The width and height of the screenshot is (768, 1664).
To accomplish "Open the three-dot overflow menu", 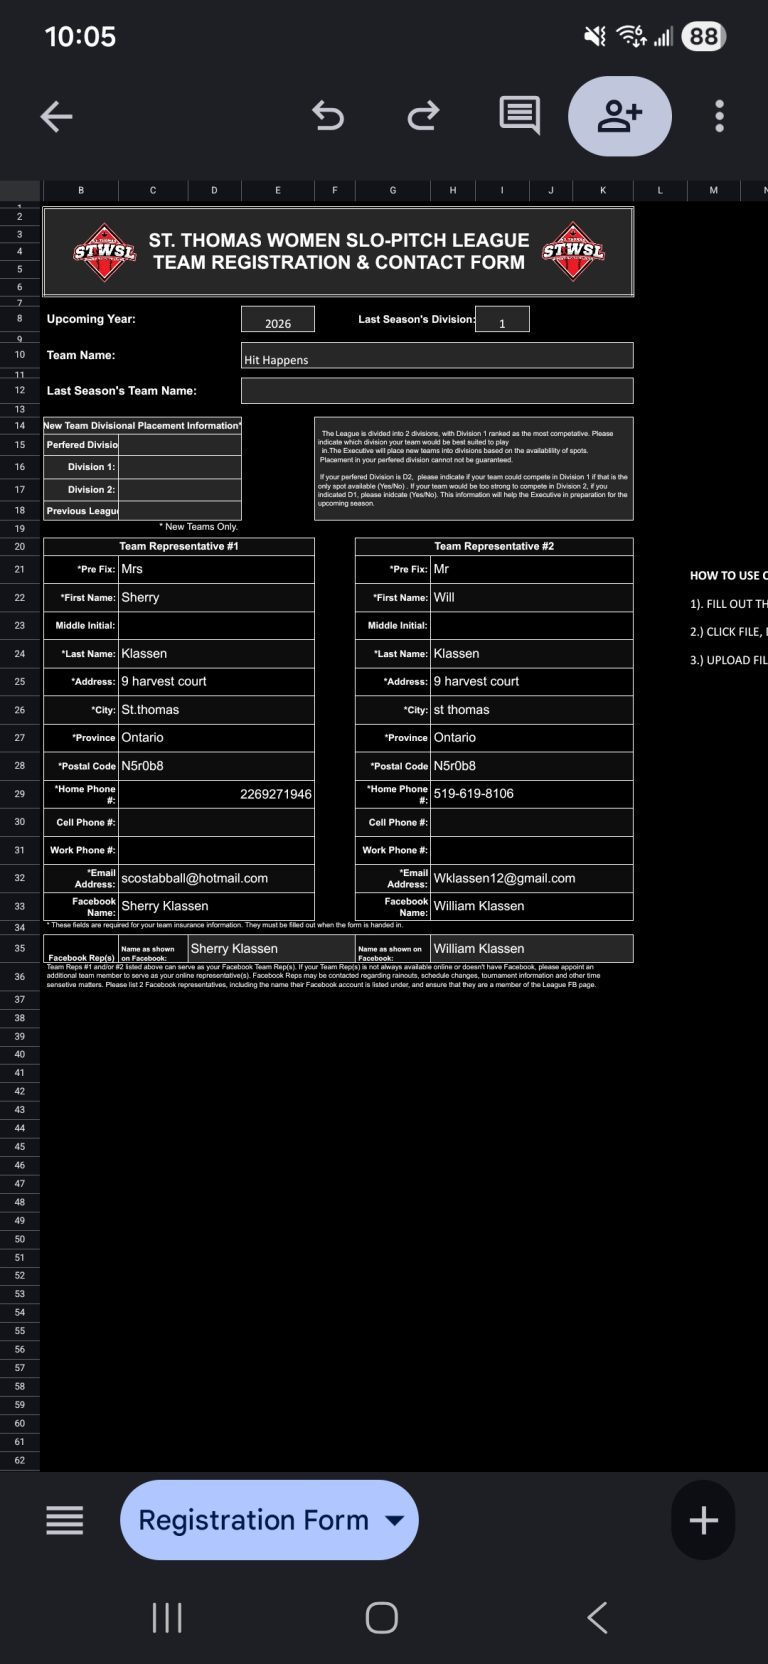I will [x=719, y=116].
